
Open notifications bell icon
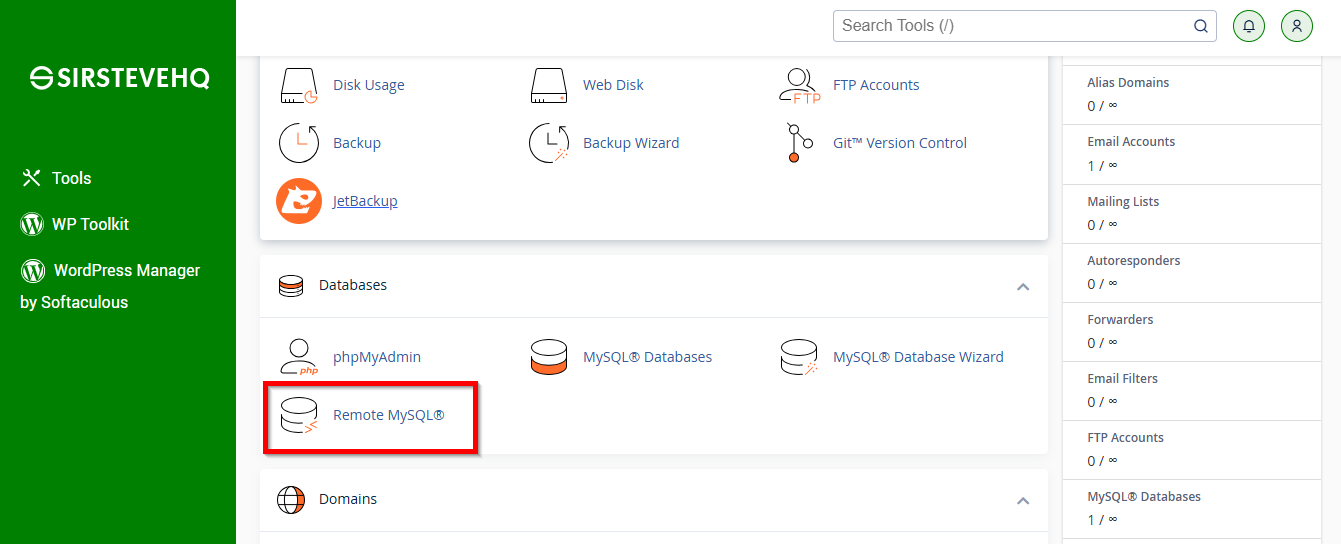(1249, 26)
